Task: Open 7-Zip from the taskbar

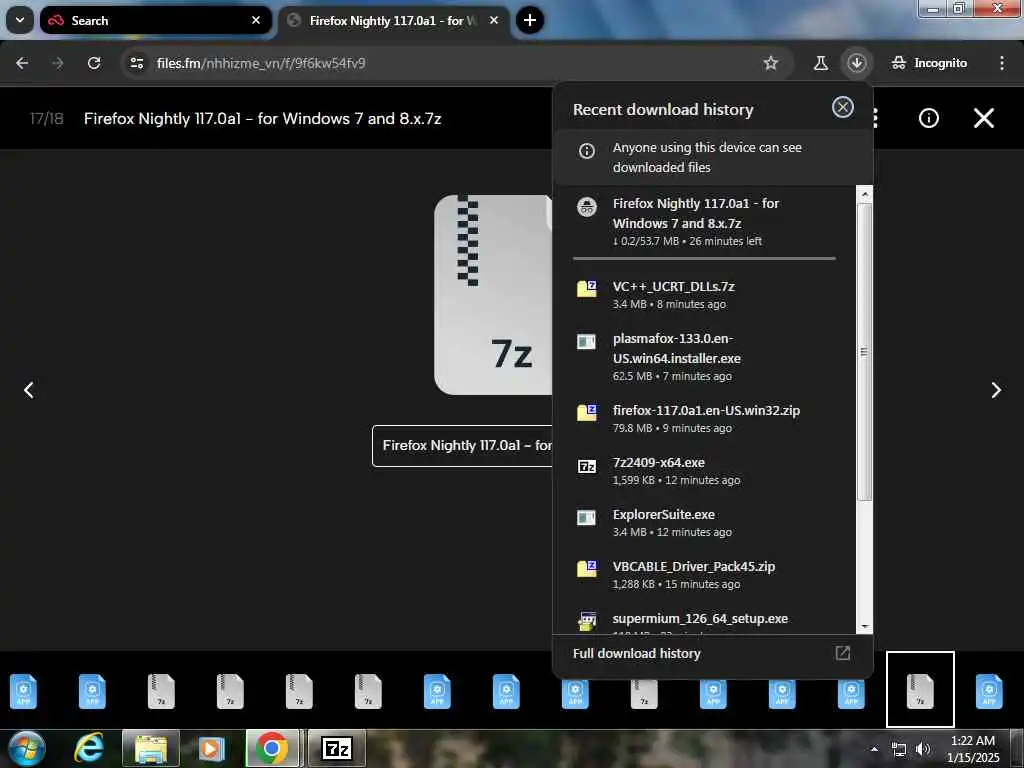Action: pyautogui.click(x=337, y=748)
